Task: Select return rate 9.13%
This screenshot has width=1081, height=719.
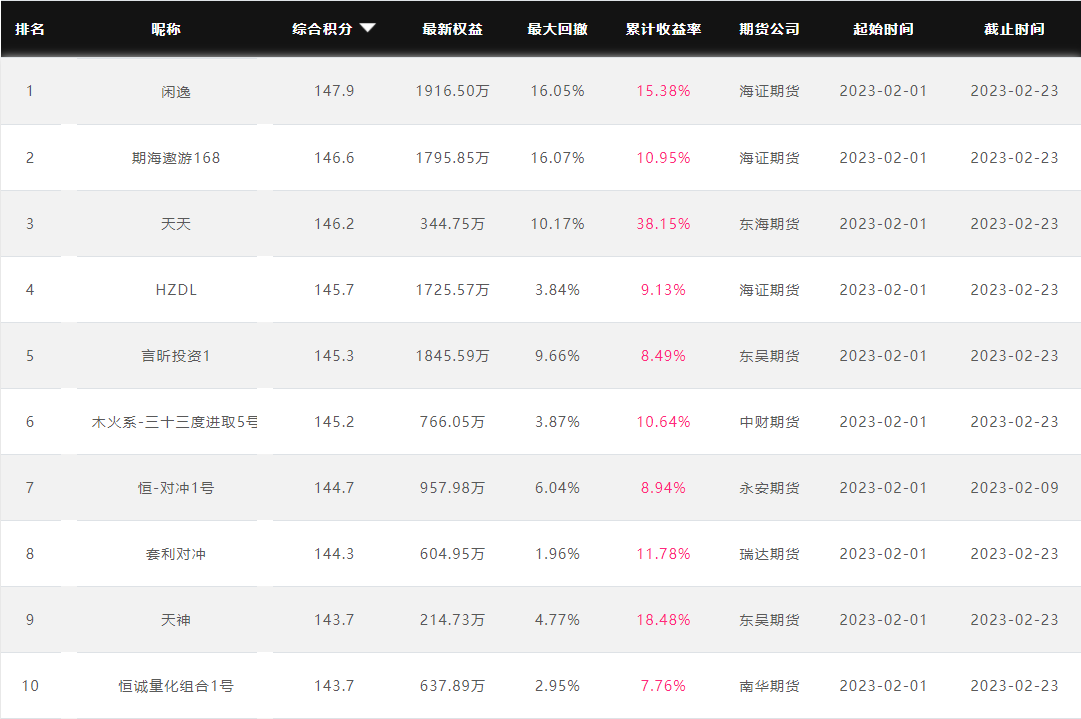Action: tap(663, 290)
